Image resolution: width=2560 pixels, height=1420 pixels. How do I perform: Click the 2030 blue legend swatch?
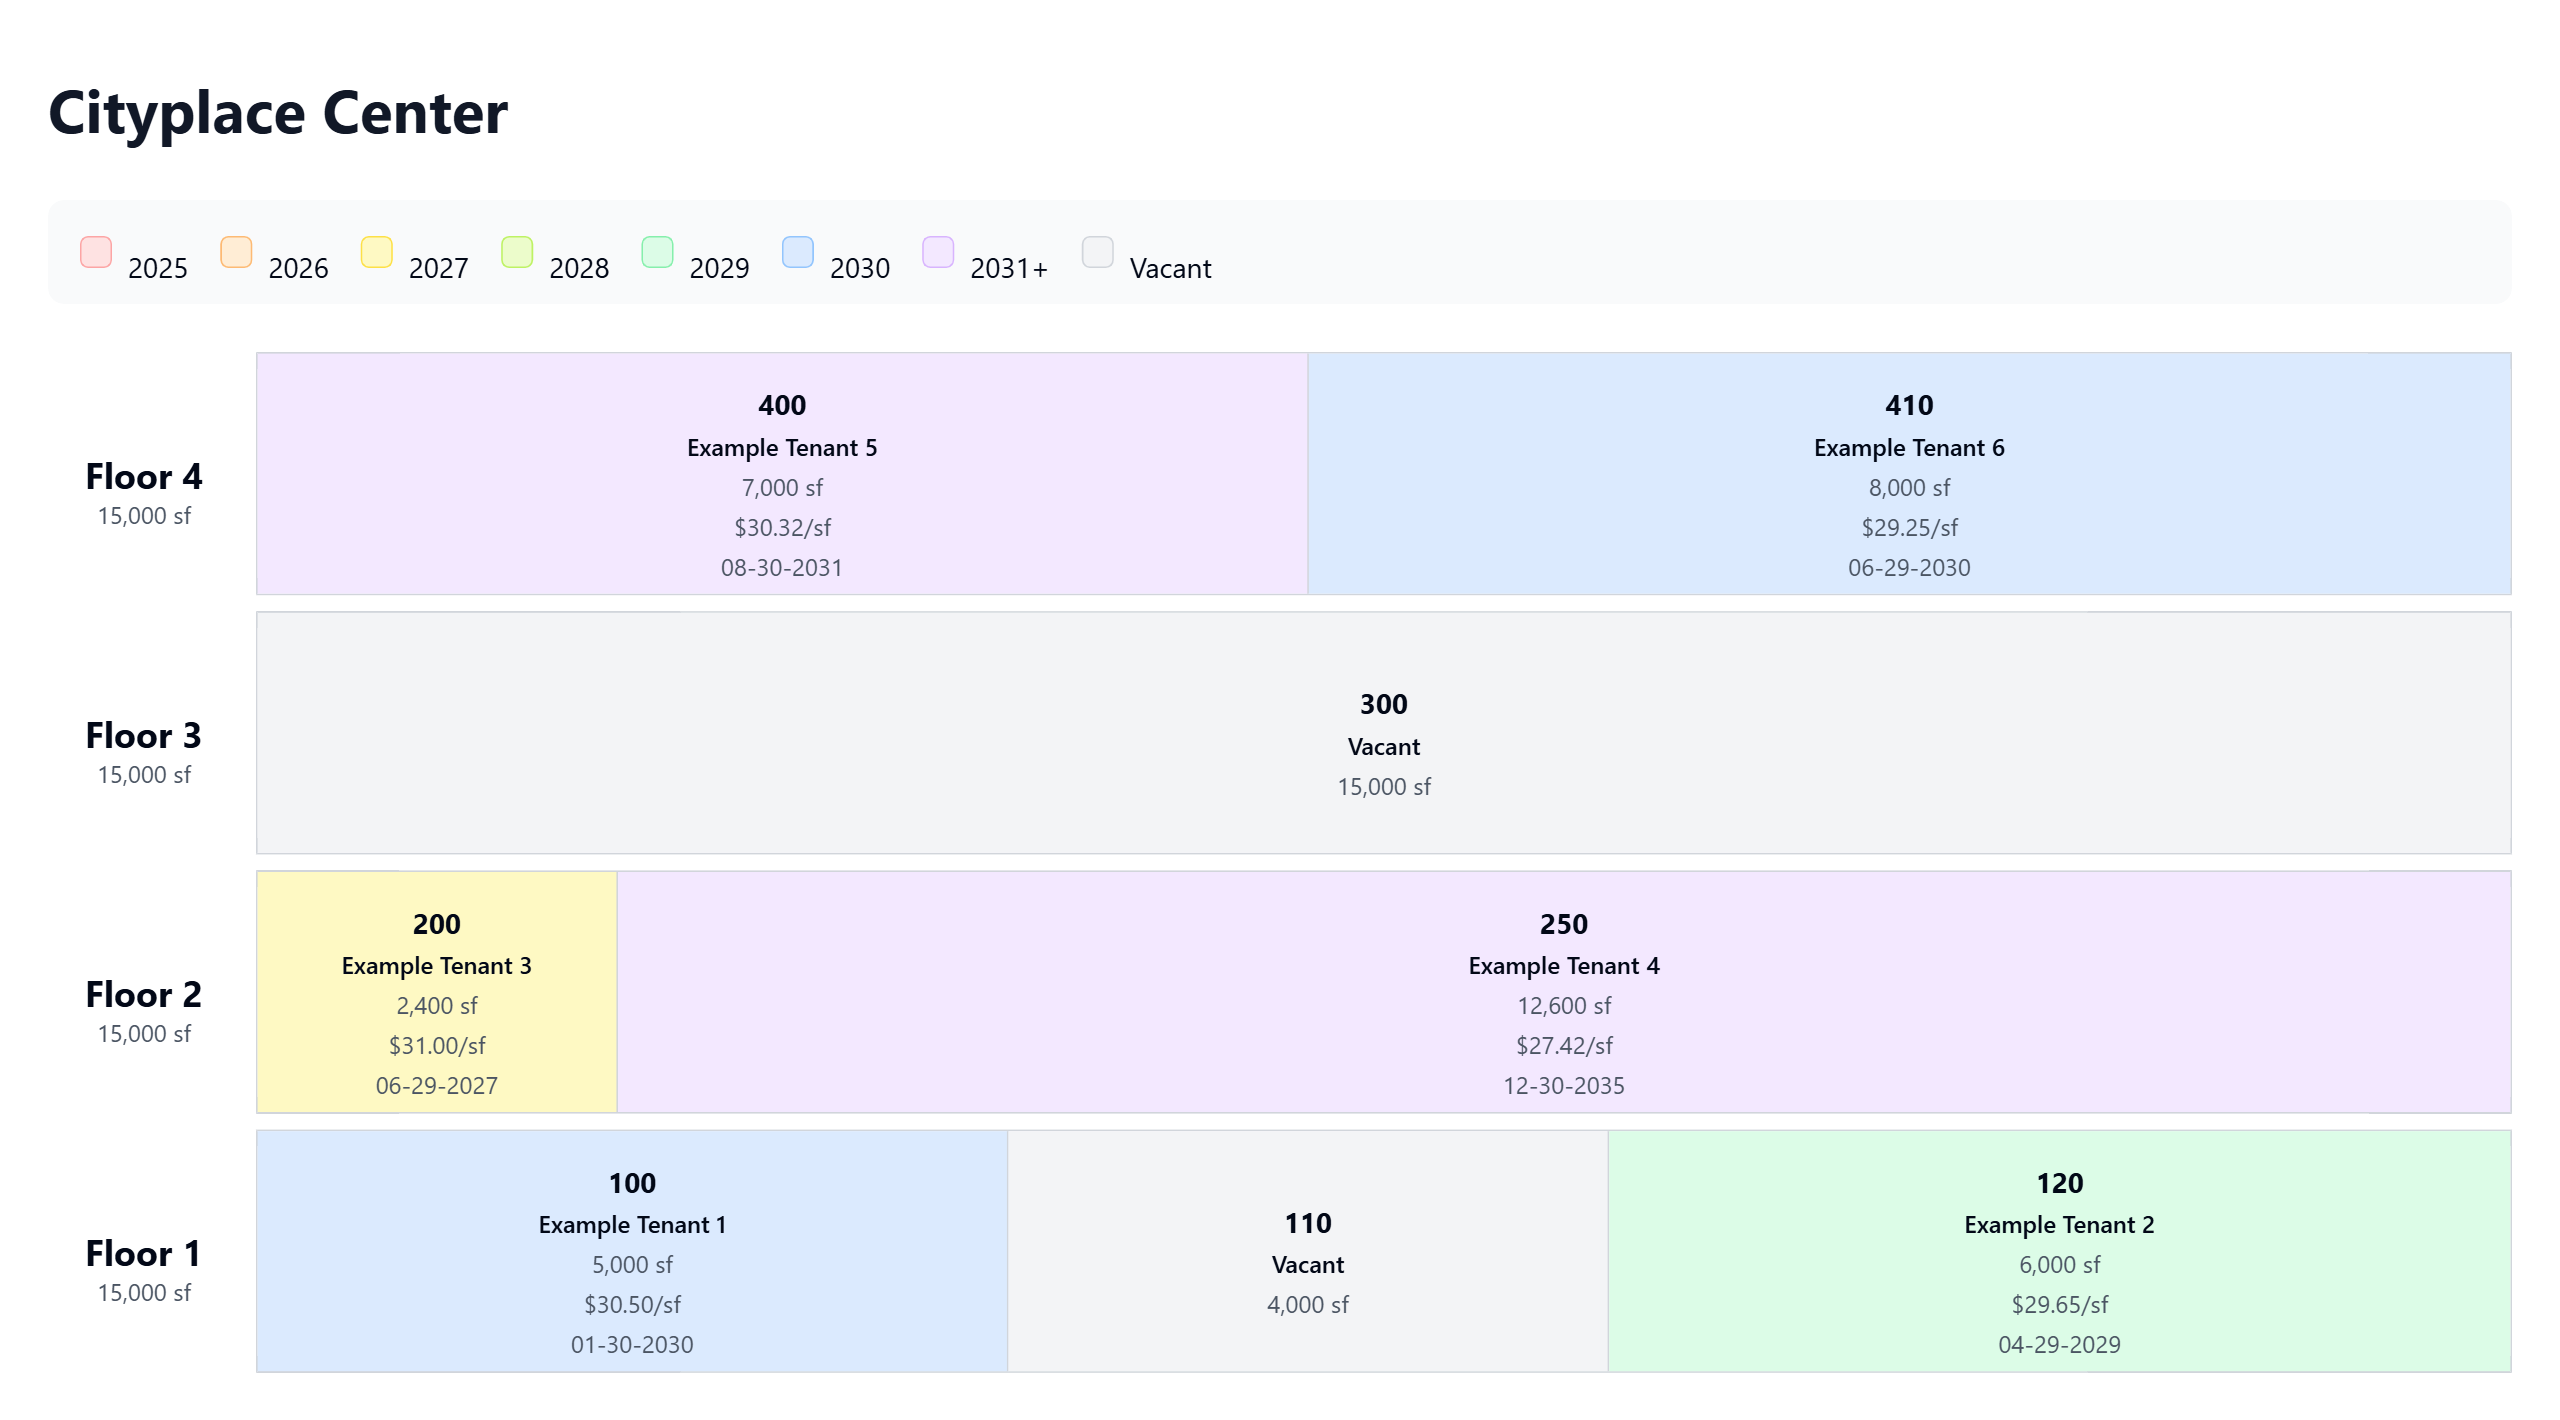point(798,252)
